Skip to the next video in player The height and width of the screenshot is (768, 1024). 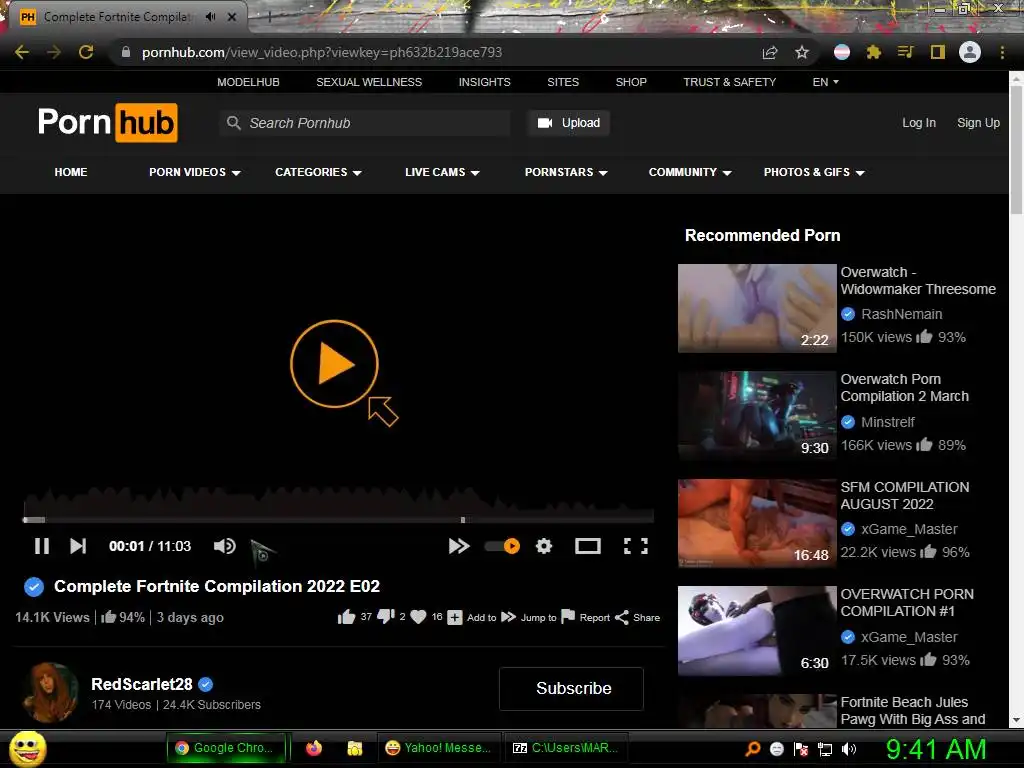click(78, 546)
